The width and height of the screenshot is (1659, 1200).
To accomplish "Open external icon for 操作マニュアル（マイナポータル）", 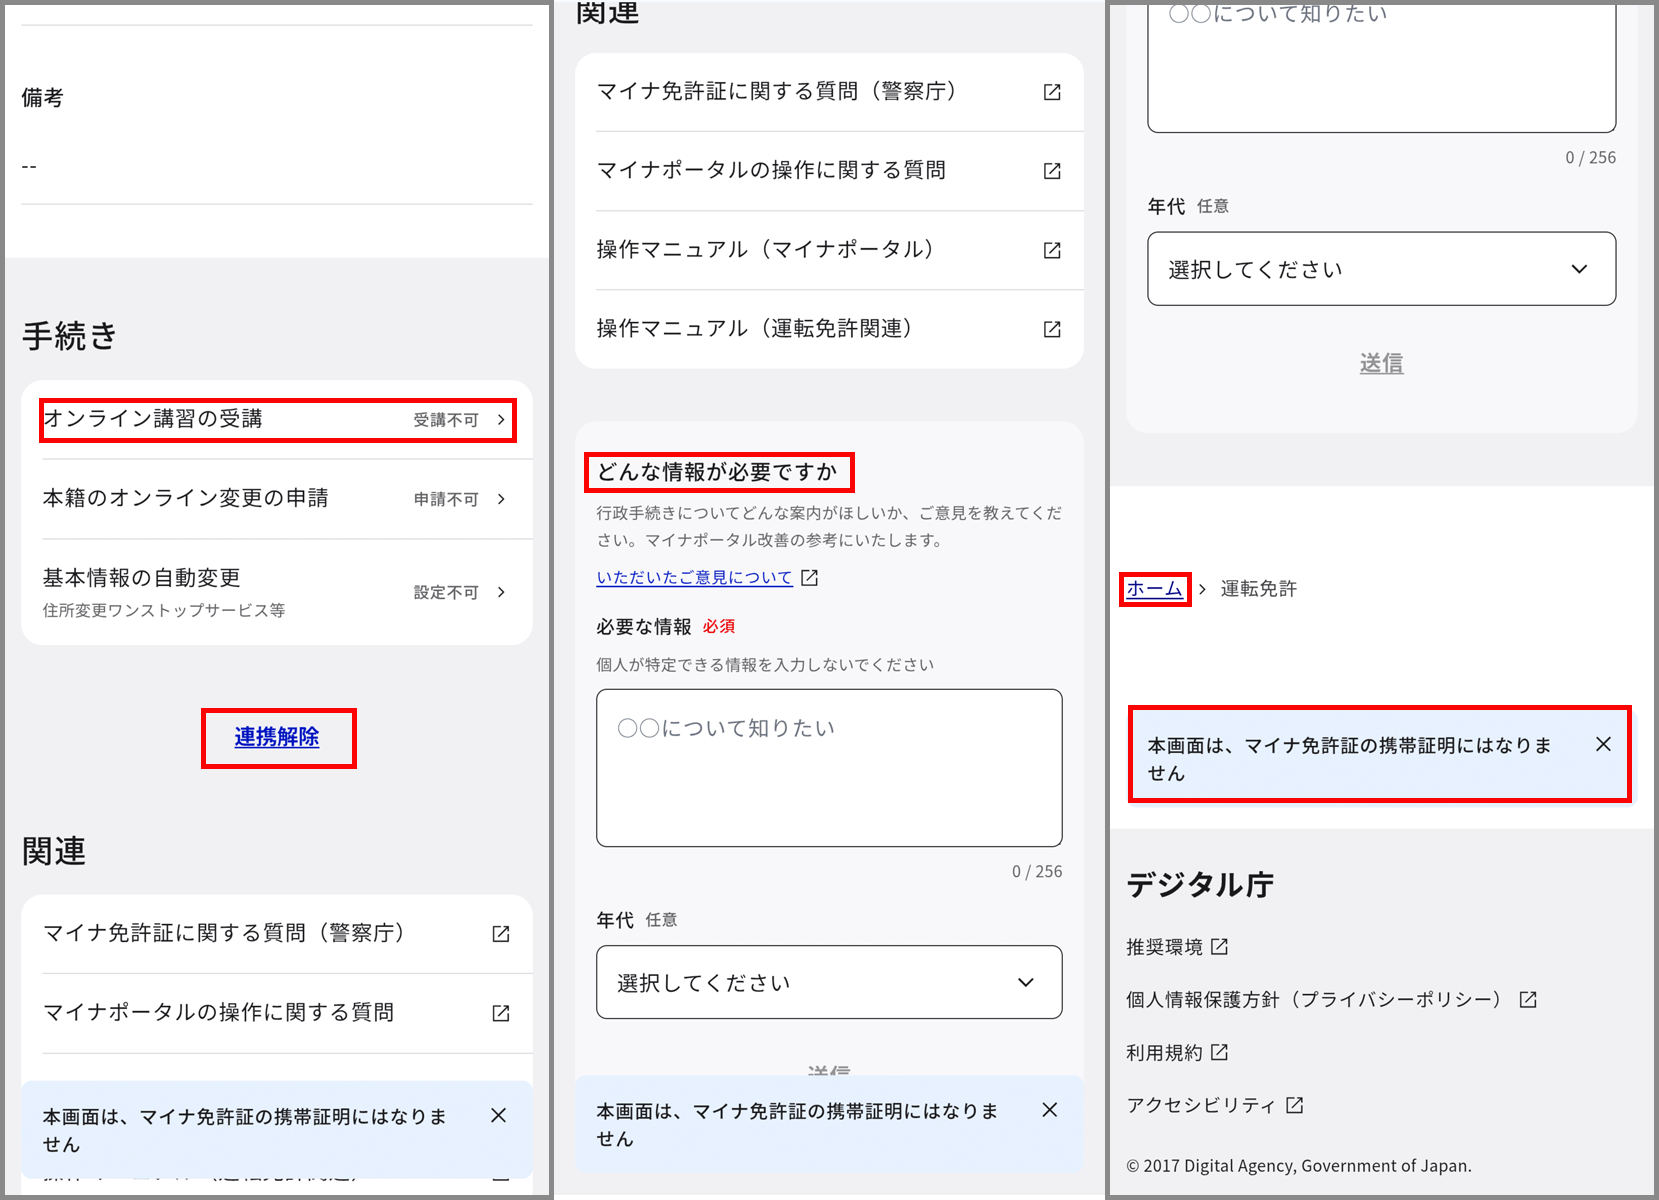I will pyautogui.click(x=1052, y=250).
